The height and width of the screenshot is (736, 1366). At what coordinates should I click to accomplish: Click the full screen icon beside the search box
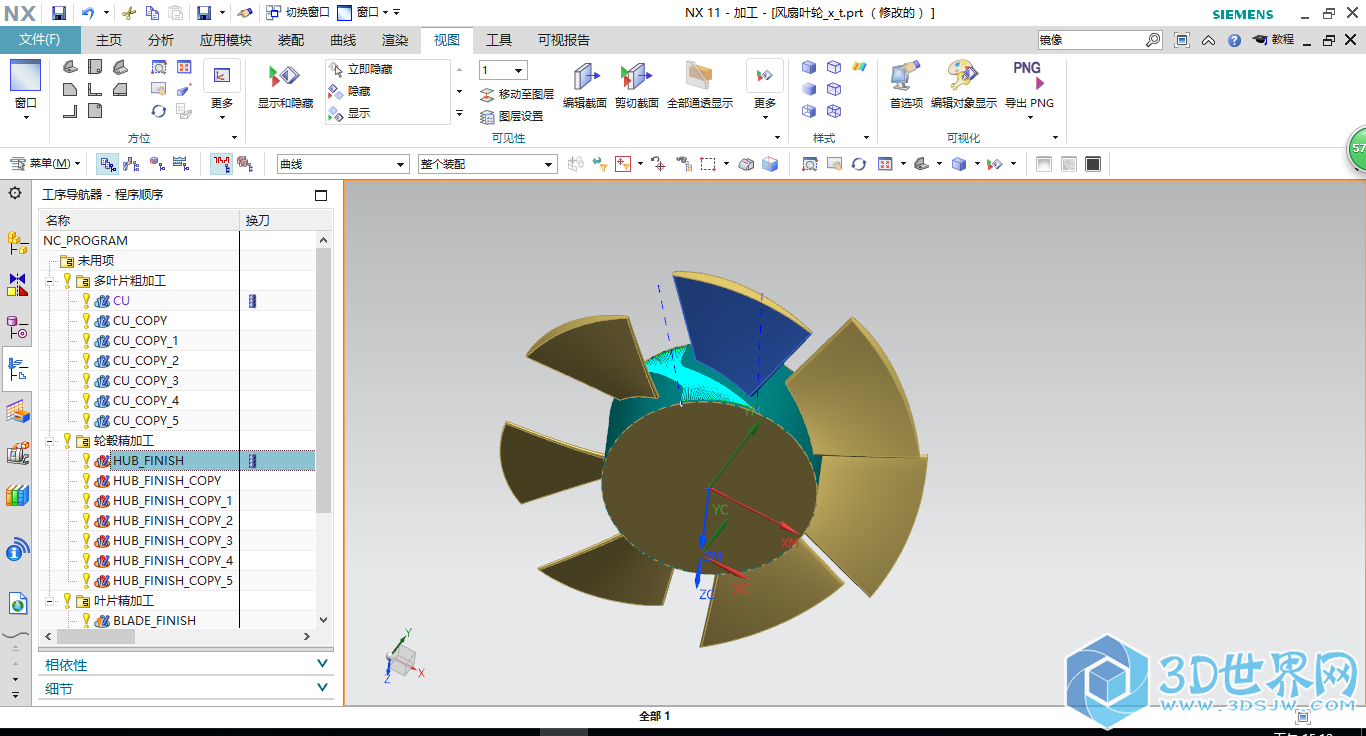(1182, 40)
